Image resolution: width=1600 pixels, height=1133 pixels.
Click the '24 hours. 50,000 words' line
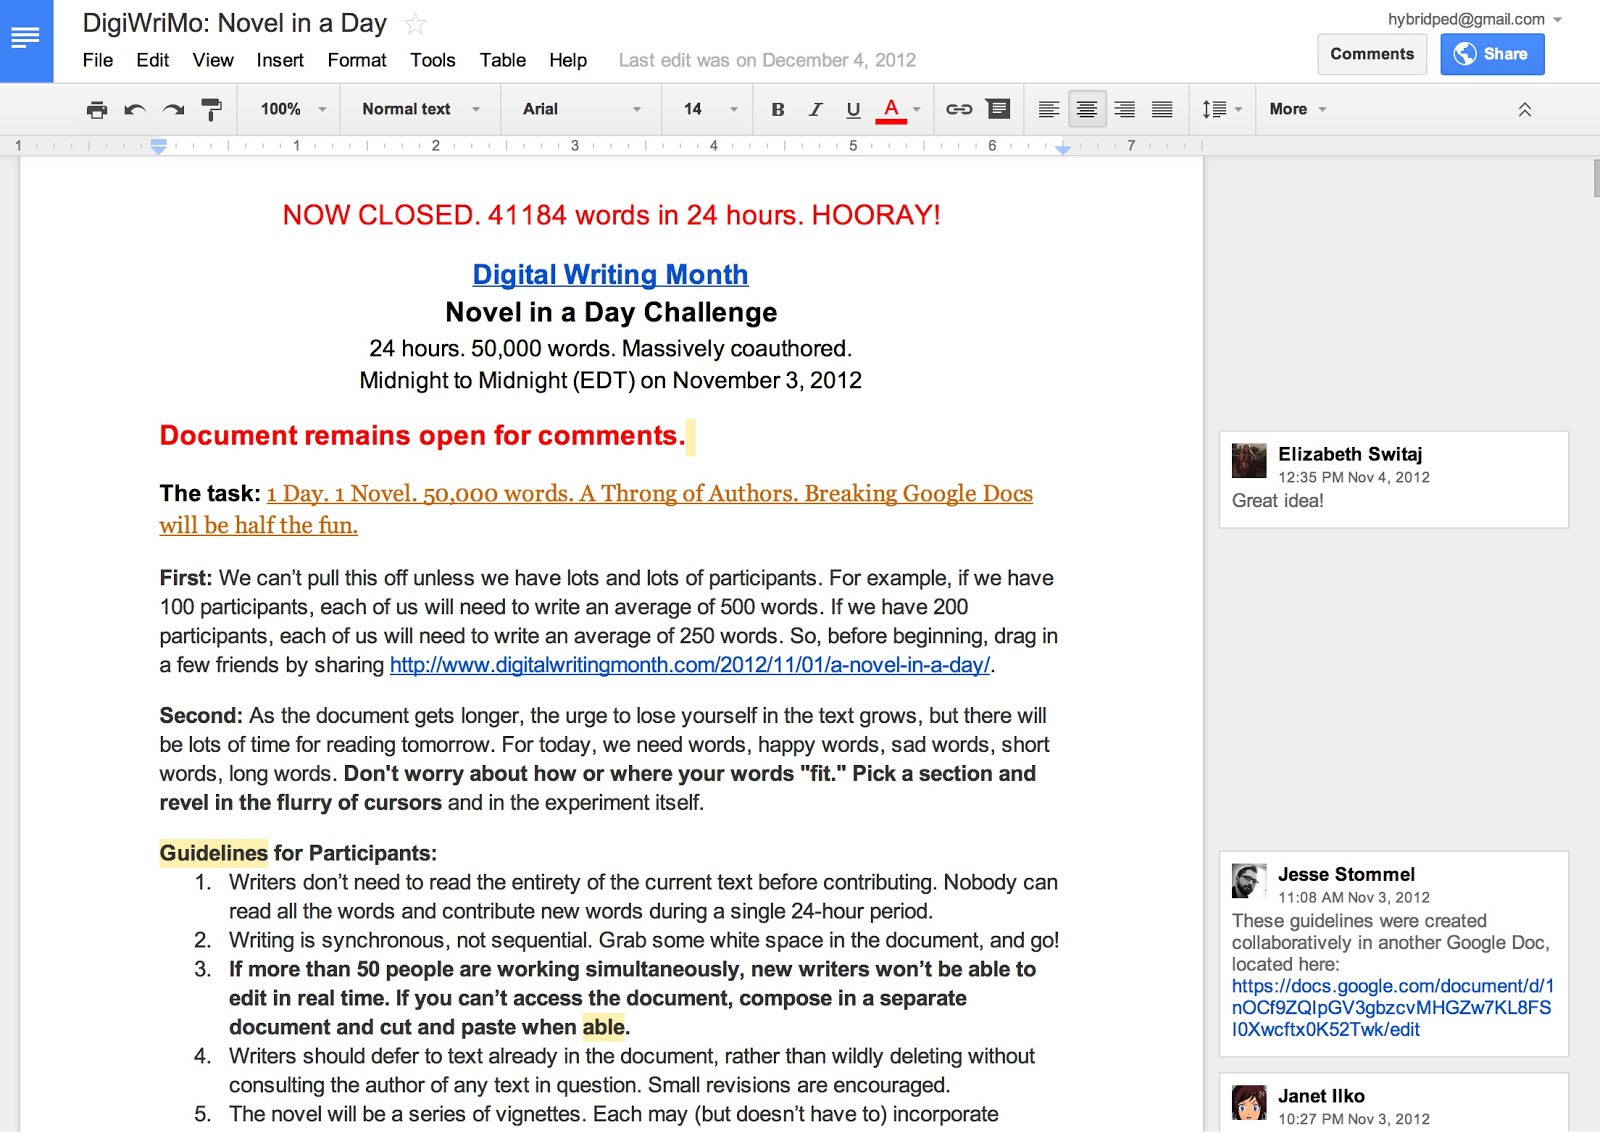[x=610, y=349]
